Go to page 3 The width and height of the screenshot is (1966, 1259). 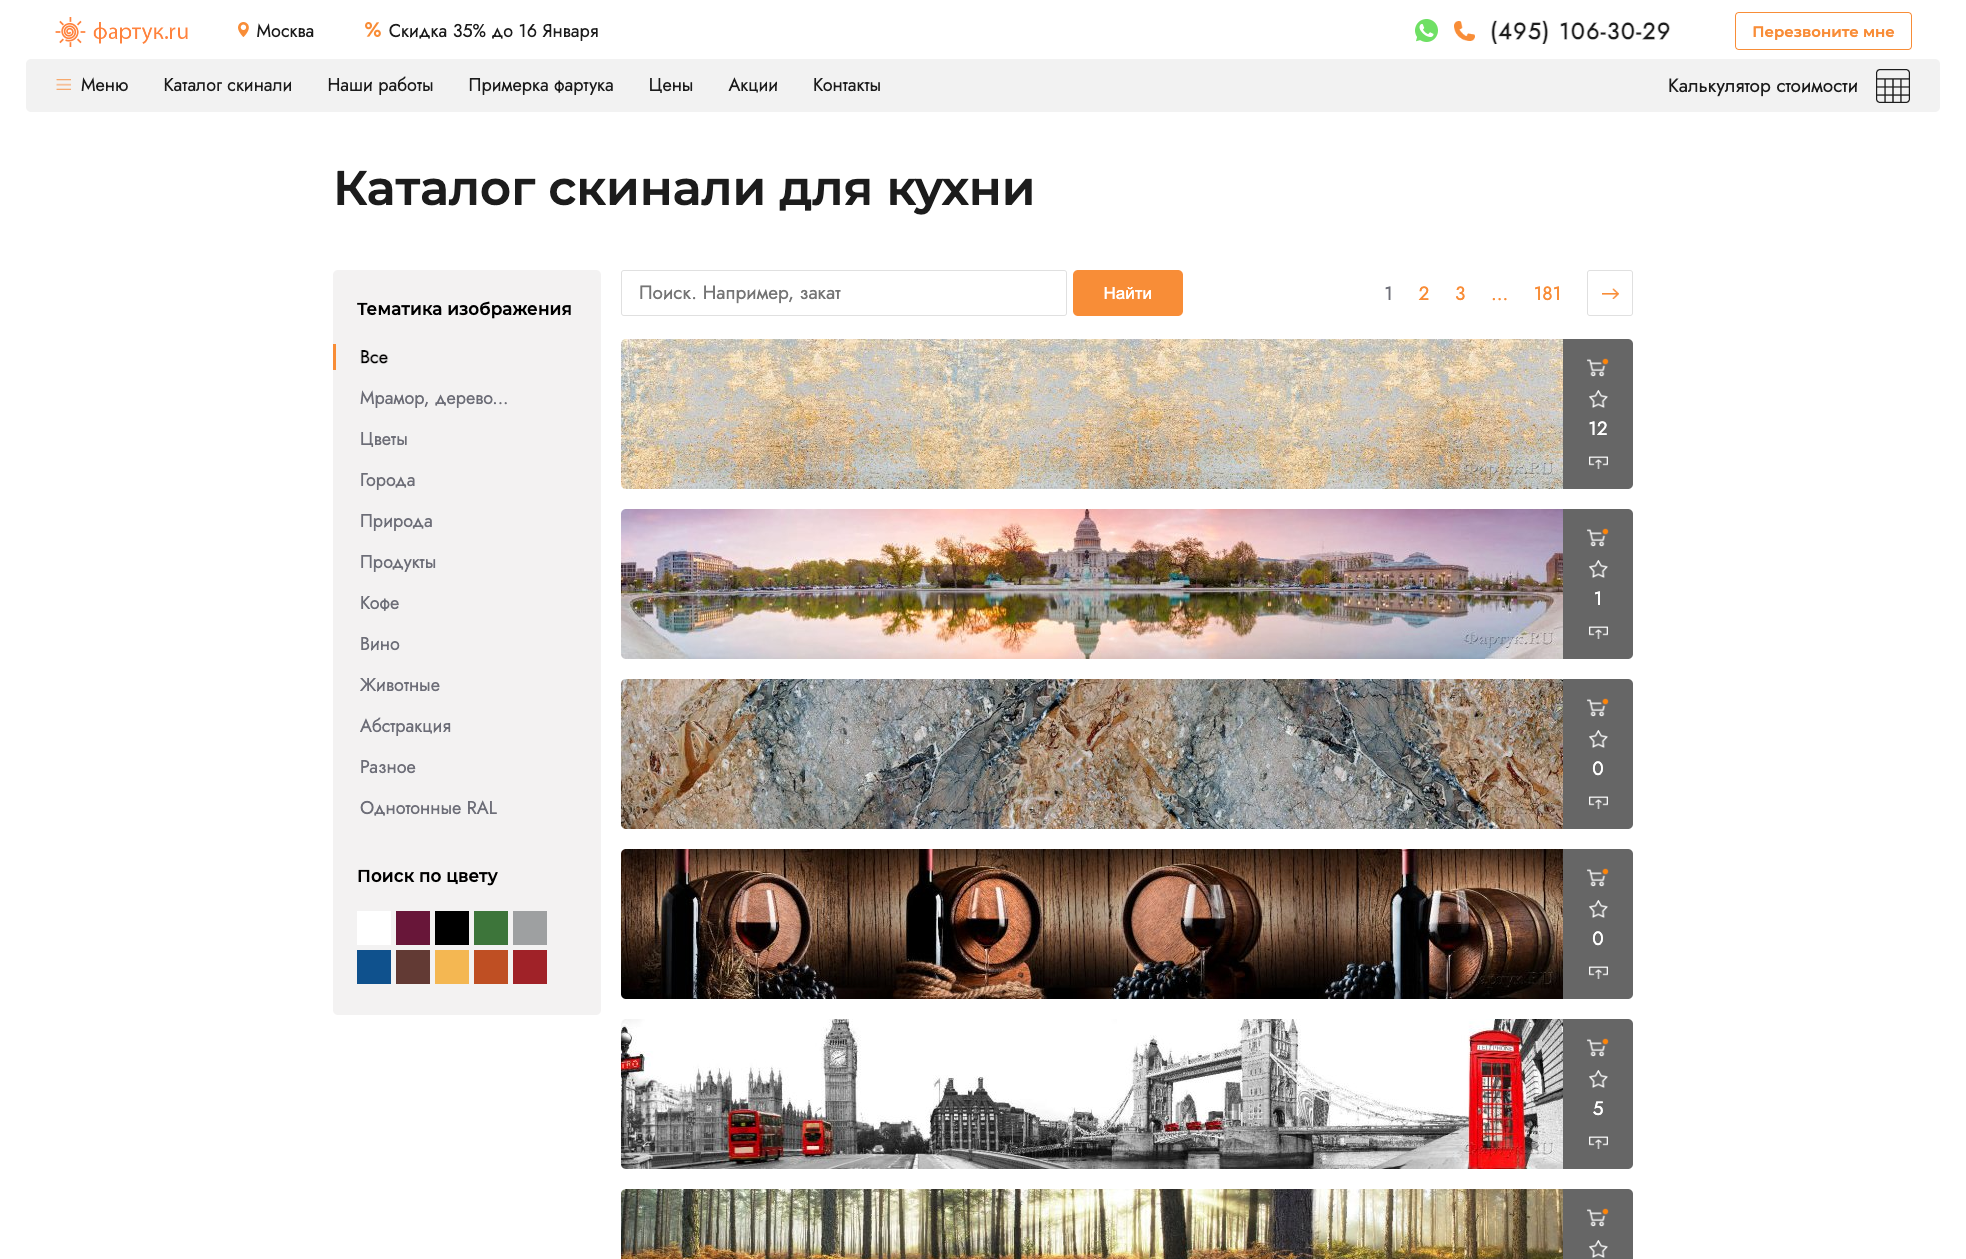1460,293
